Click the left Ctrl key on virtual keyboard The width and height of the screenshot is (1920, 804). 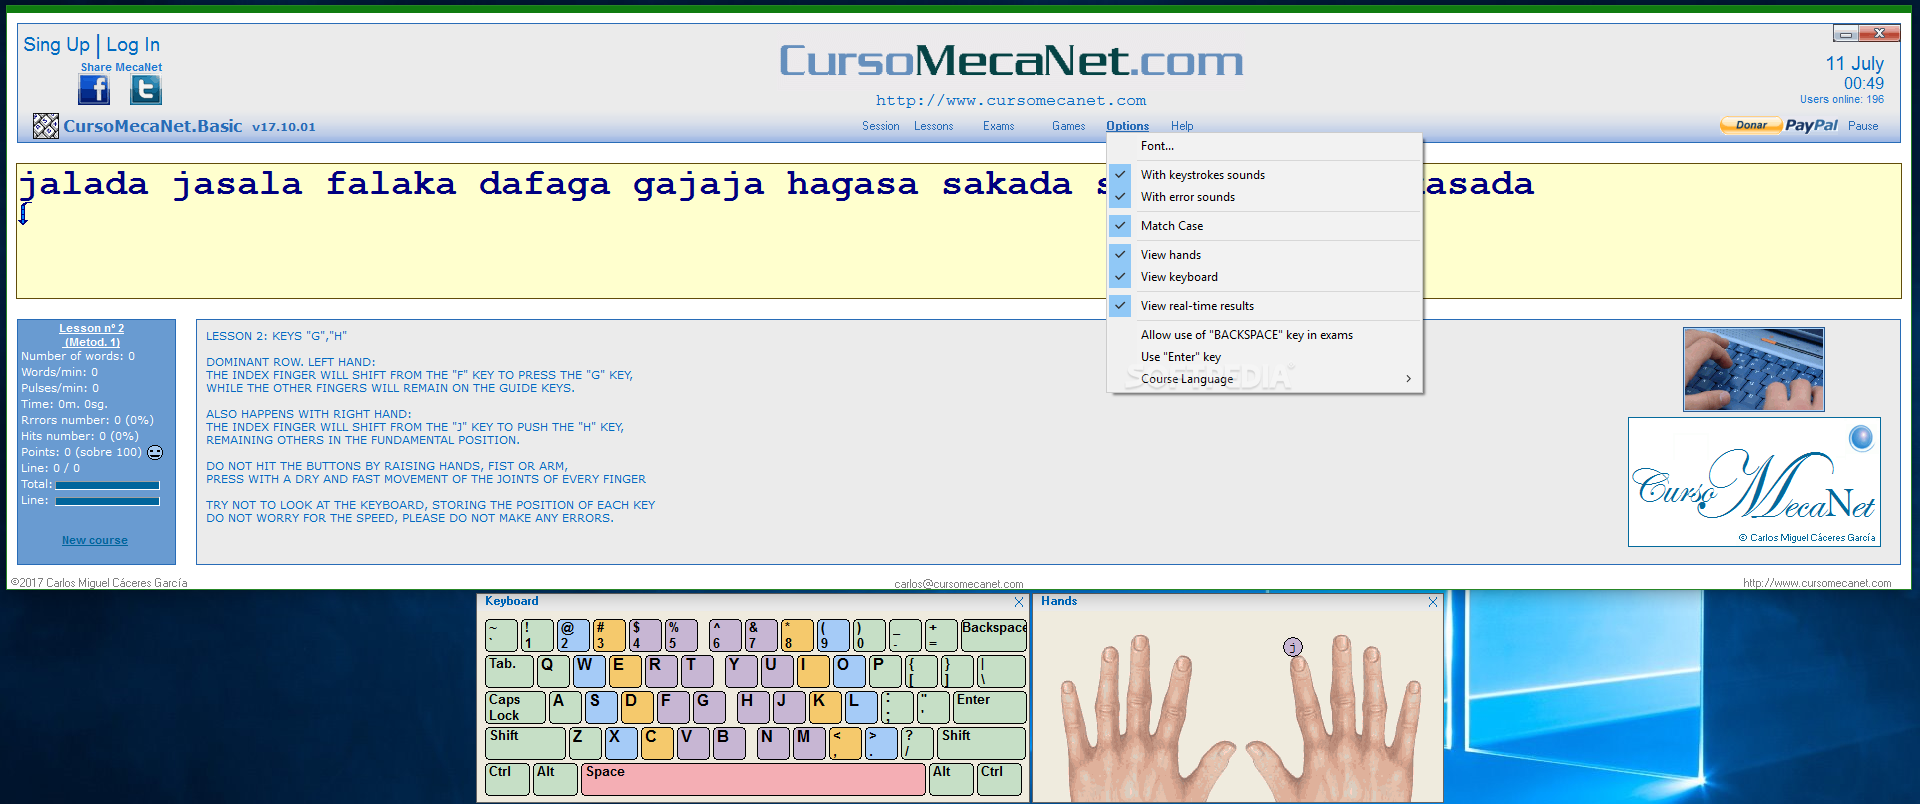click(507, 779)
